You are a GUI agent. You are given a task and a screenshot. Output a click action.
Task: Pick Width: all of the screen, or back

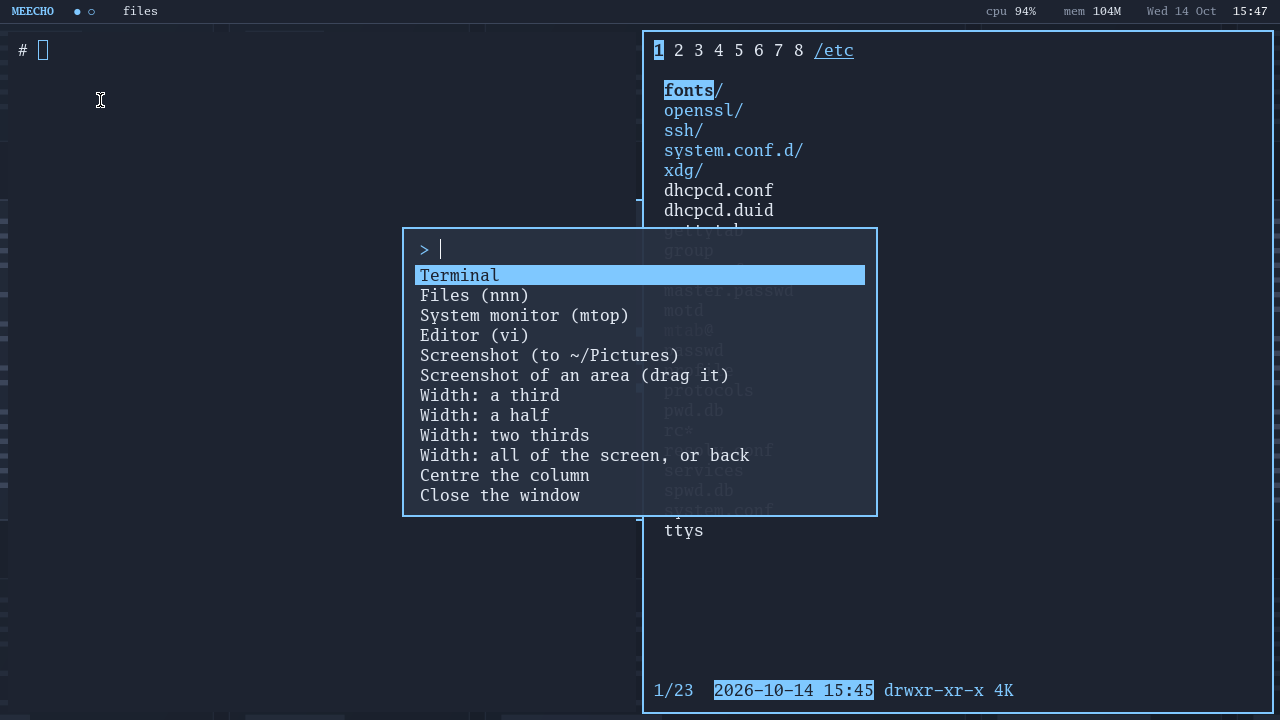click(640, 456)
